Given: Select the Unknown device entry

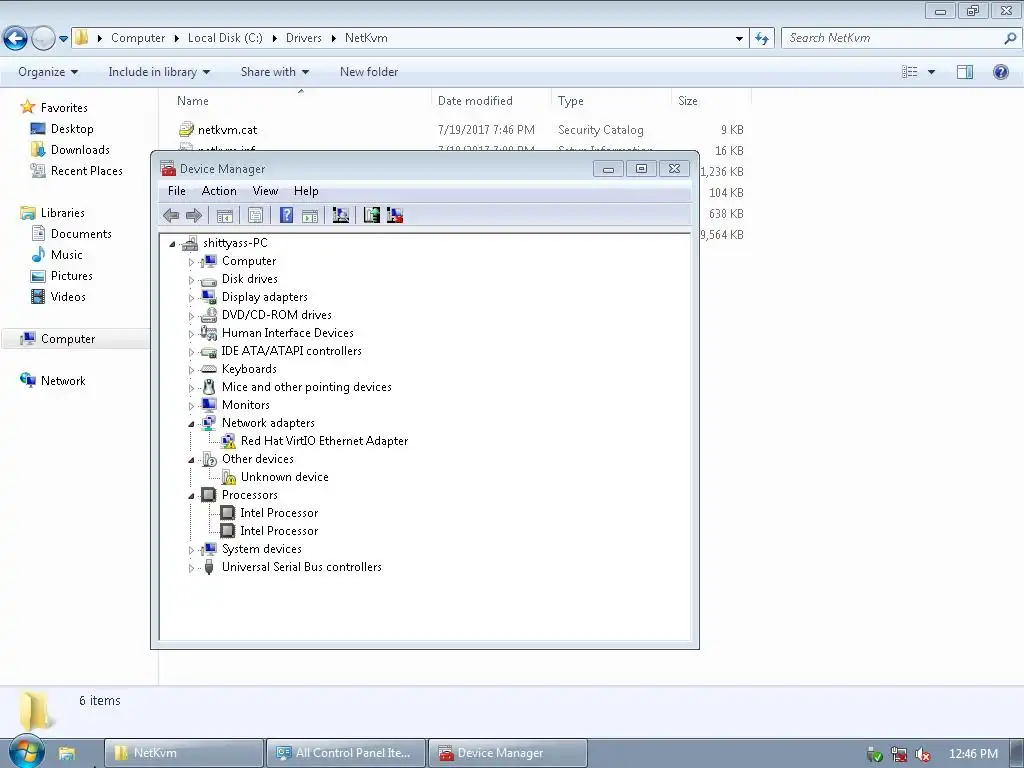Looking at the screenshot, I should pos(284,477).
